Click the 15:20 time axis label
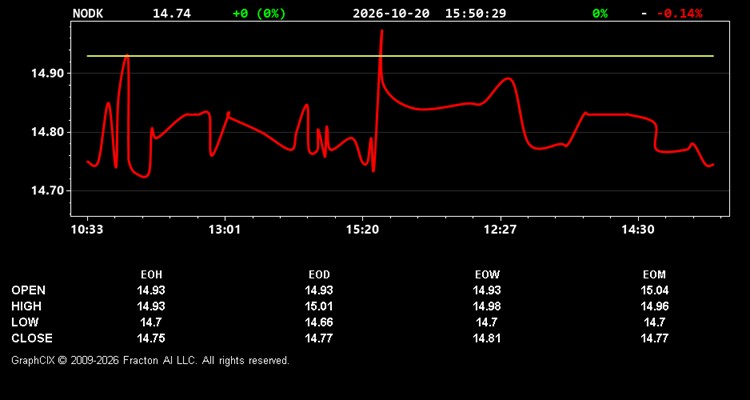 coord(363,230)
